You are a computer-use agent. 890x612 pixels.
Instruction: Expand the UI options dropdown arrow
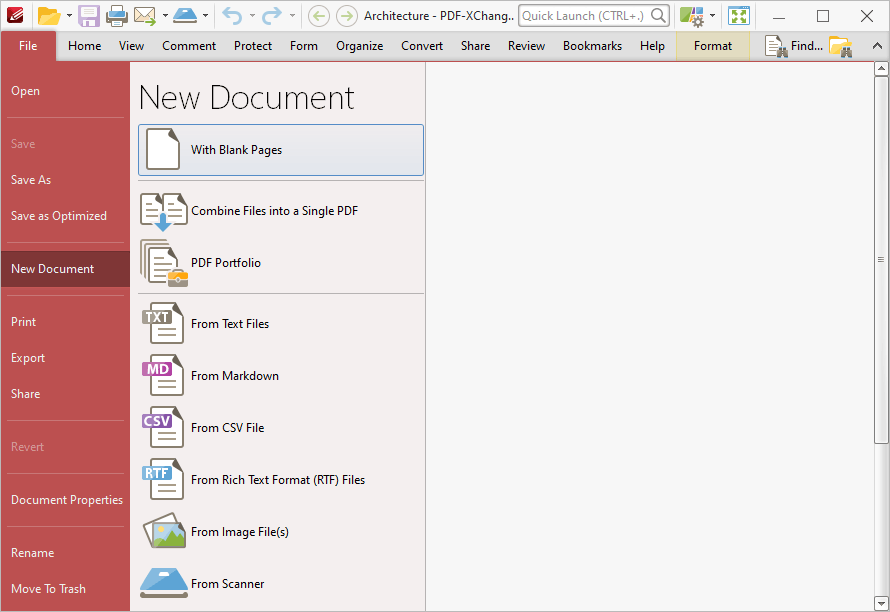point(712,16)
